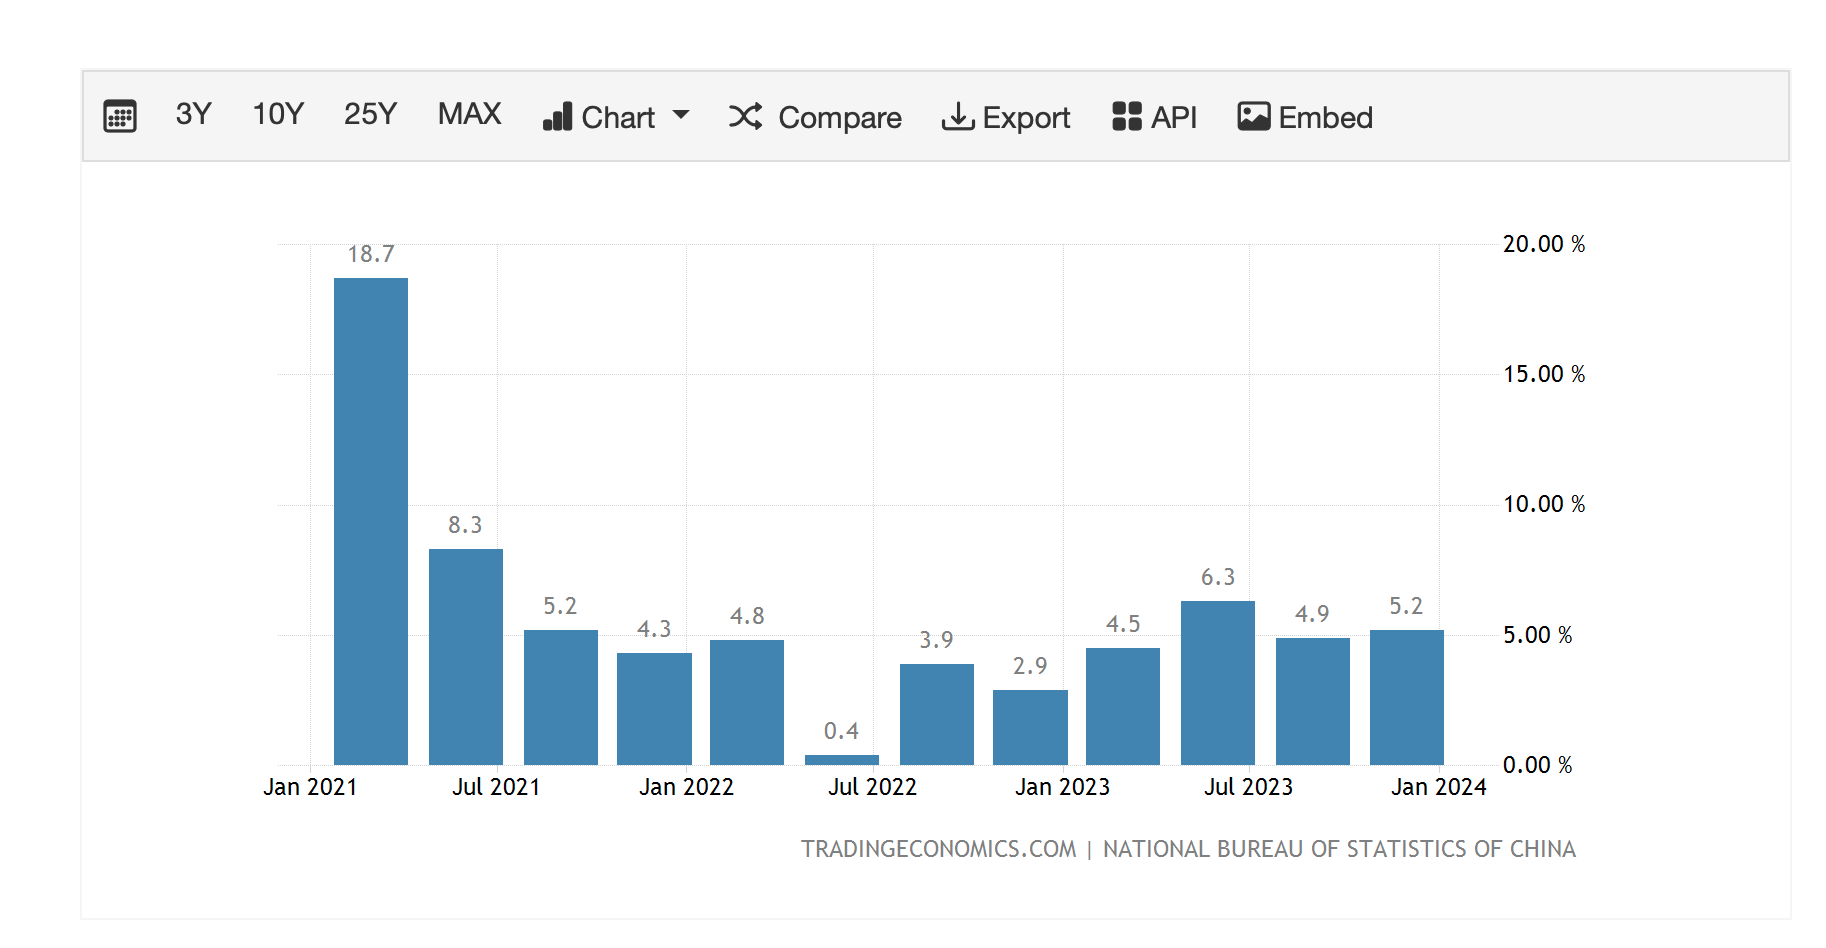Image resolution: width=1826 pixels, height=948 pixels.
Task: Click the 5.00 % axis value
Action: [x=1538, y=635]
